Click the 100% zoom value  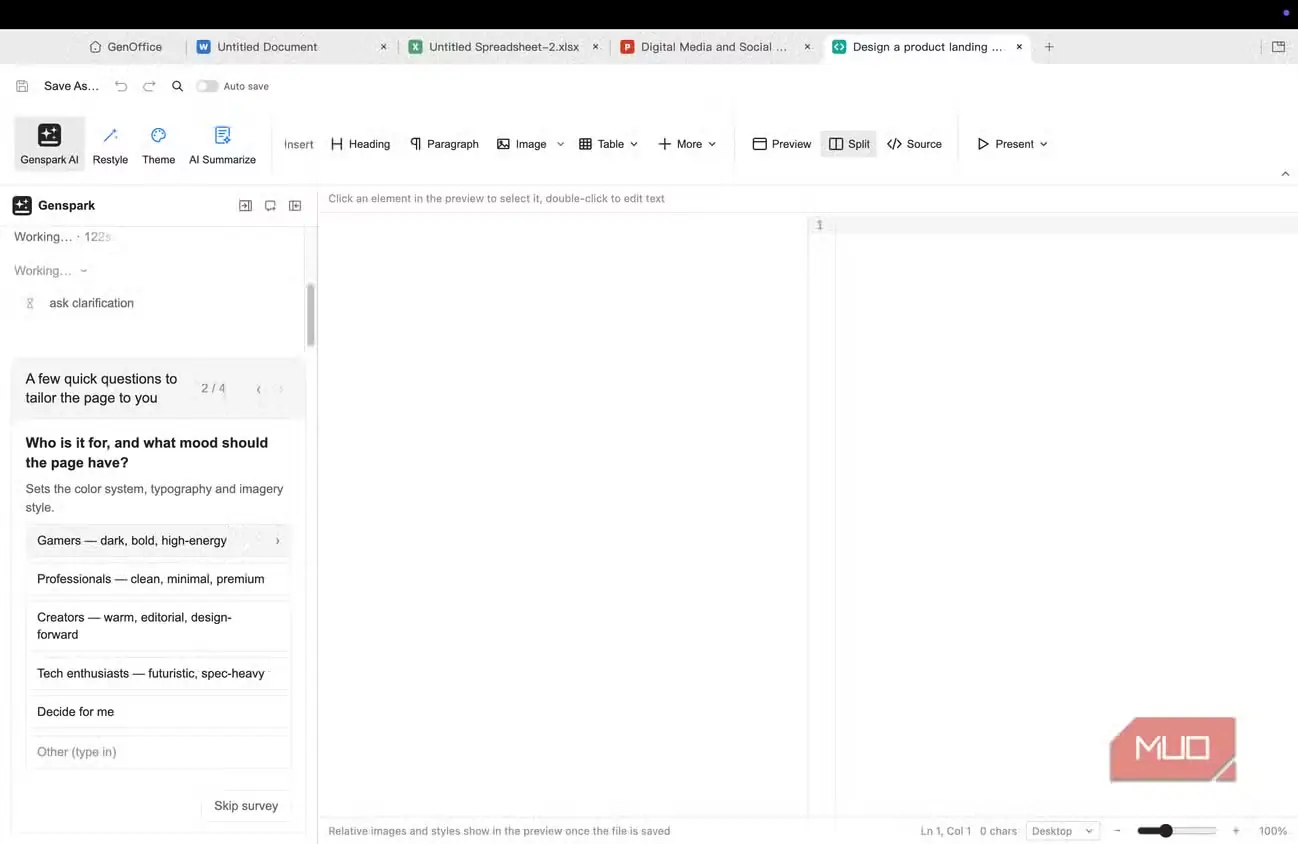pos(1272,831)
